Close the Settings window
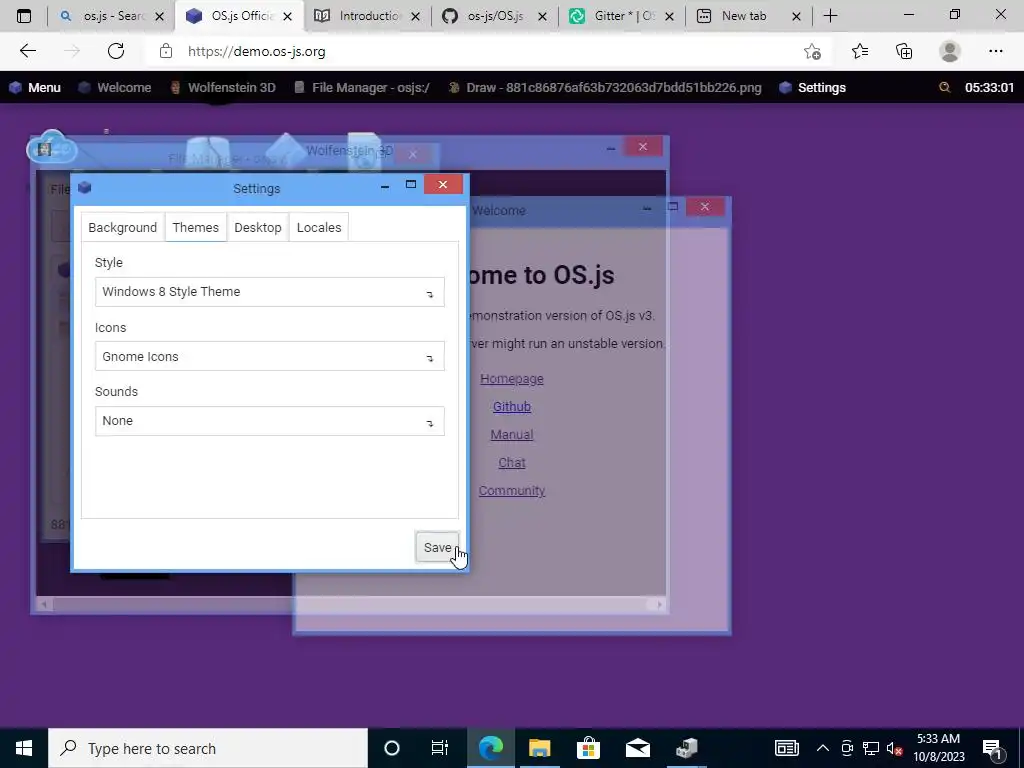 click(x=443, y=185)
